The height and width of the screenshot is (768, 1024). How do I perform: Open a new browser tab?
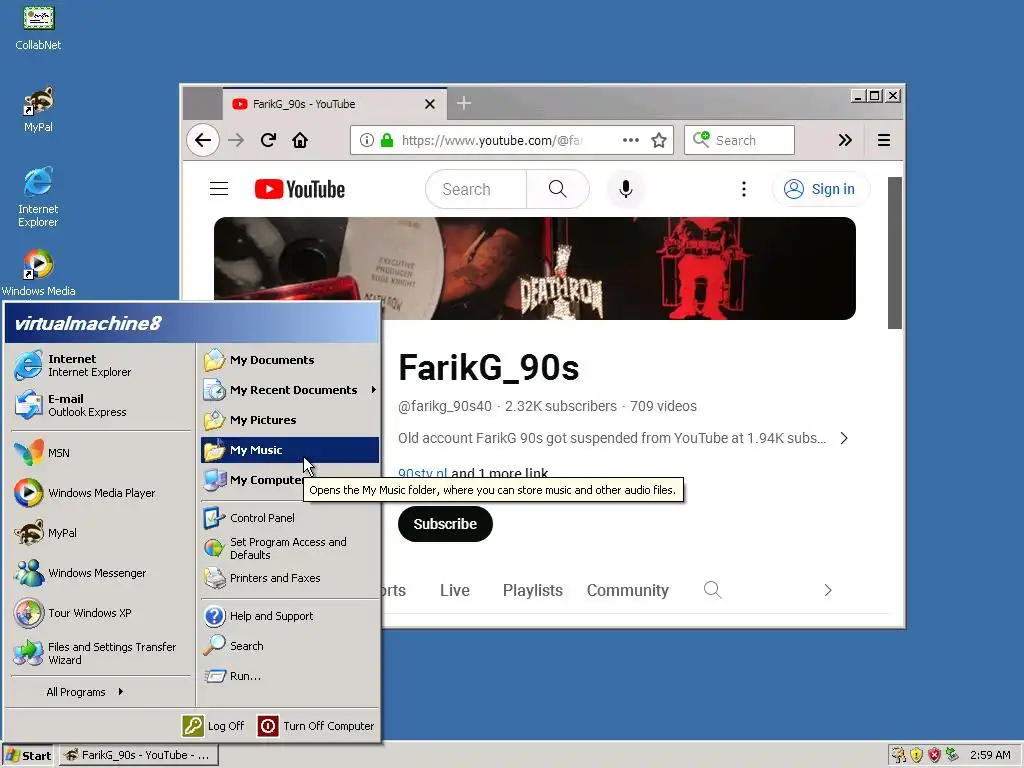(x=464, y=103)
